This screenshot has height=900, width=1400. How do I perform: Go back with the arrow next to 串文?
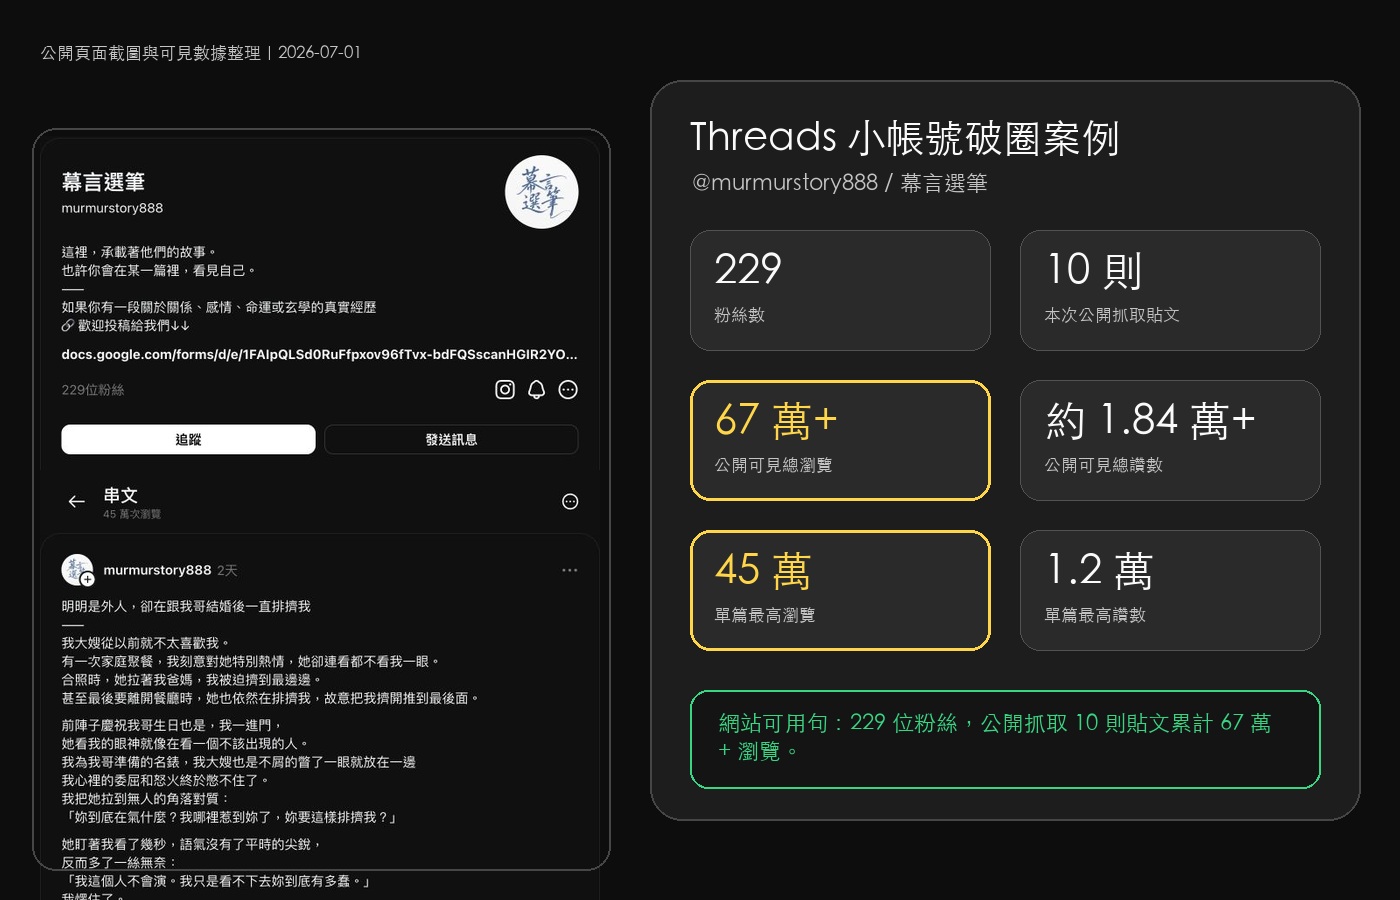pyautogui.click(x=76, y=501)
